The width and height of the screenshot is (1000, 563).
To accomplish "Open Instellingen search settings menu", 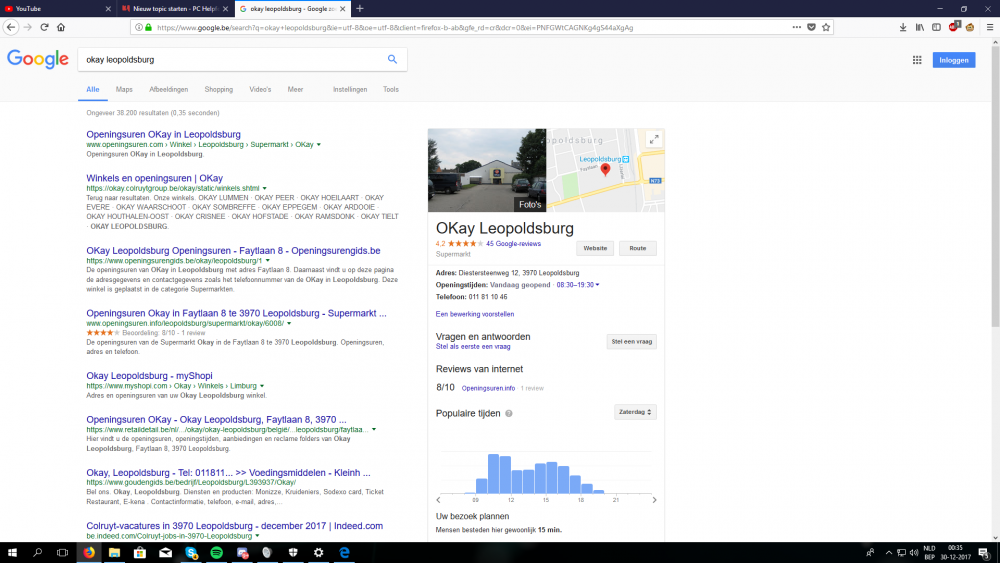I will (x=350, y=89).
